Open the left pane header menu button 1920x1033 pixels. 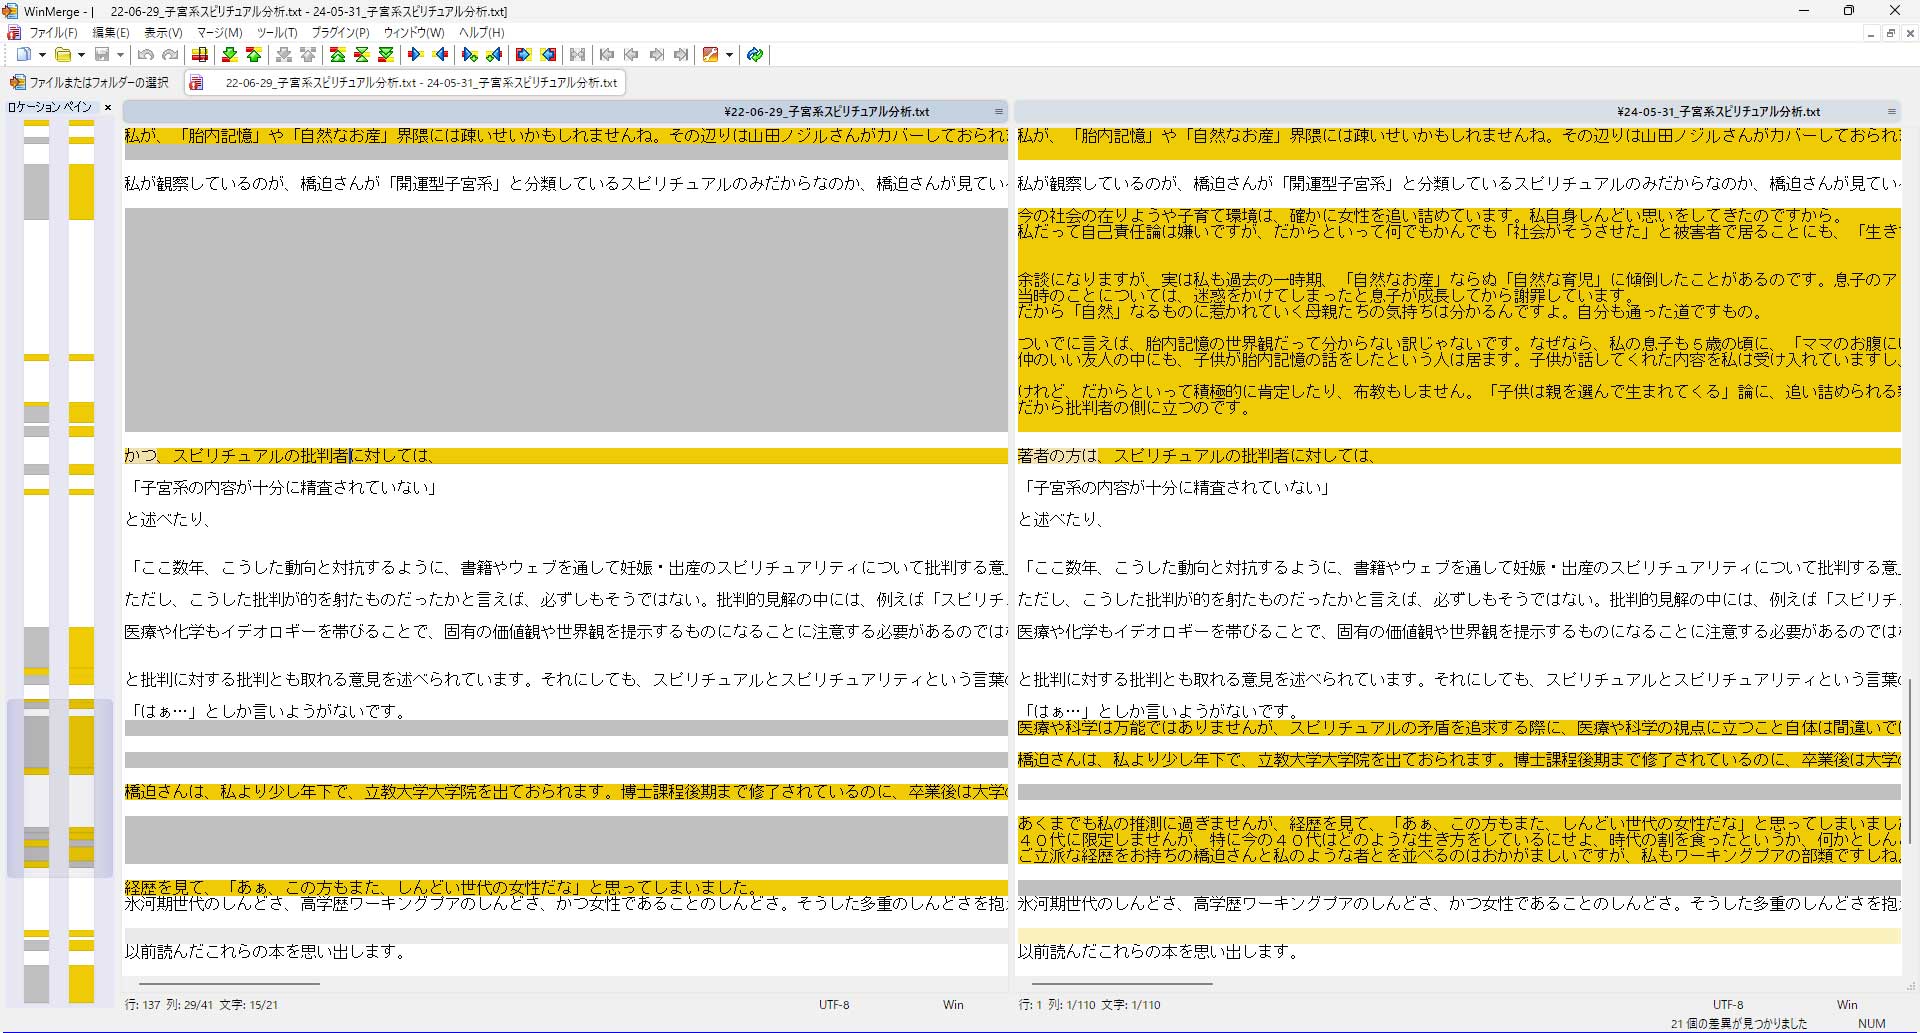998,112
